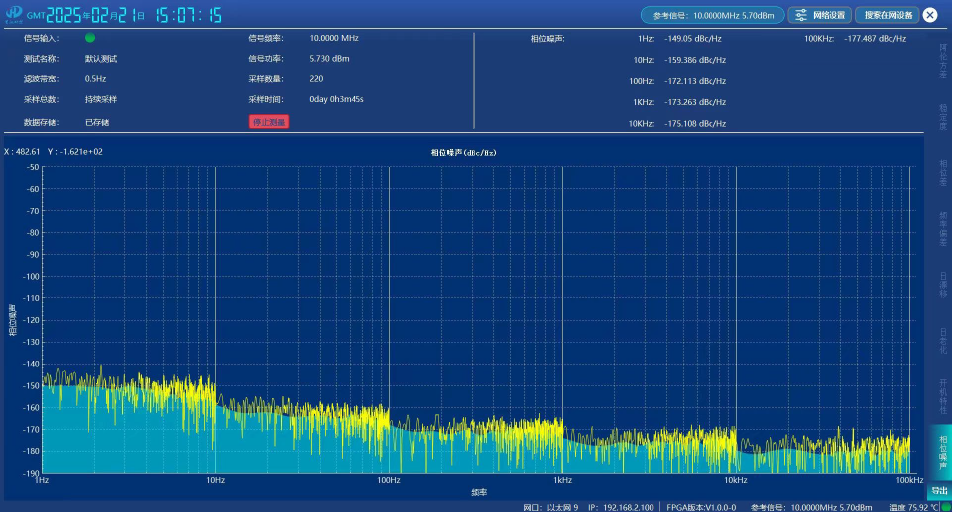Image resolution: width=953 pixels, height=513 pixels.
Task: Click the chart title 相位噪声(dBc/Hz)
Action: [x=464, y=153]
